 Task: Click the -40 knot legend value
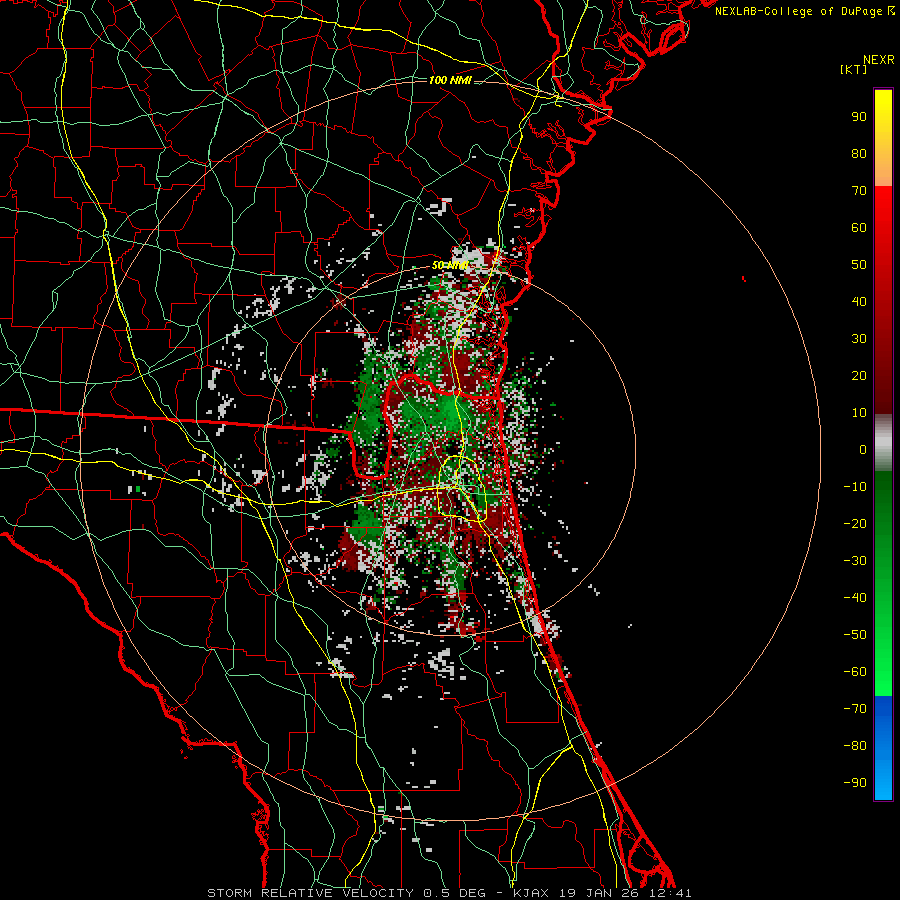855,598
